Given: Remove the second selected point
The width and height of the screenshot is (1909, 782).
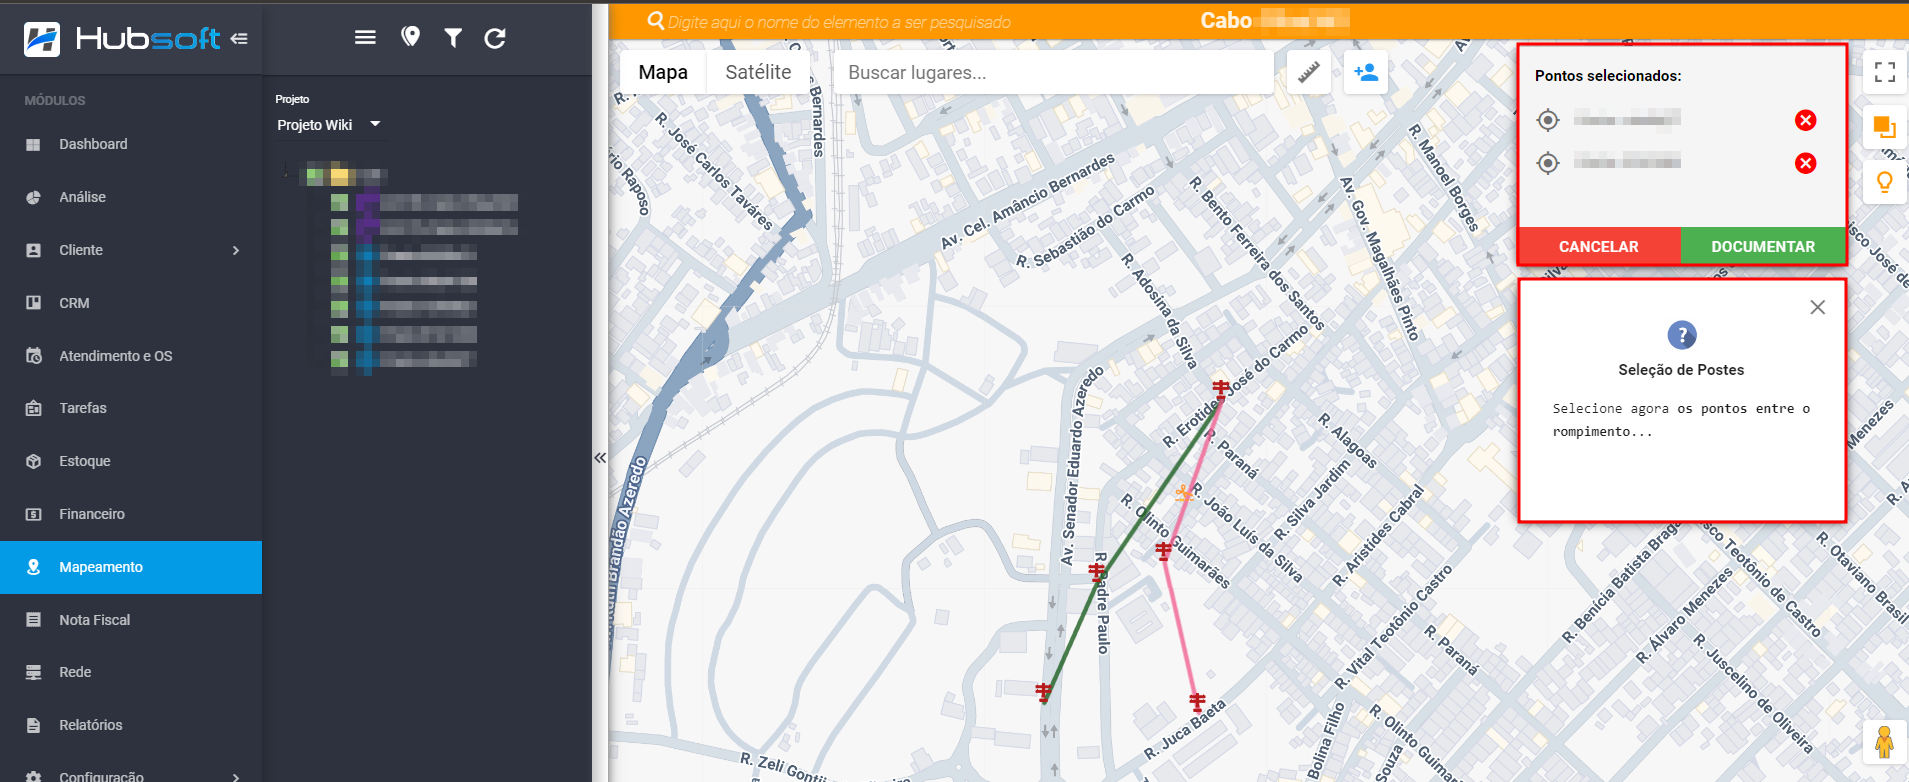Looking at the screenshot, I should (1805, 163).
